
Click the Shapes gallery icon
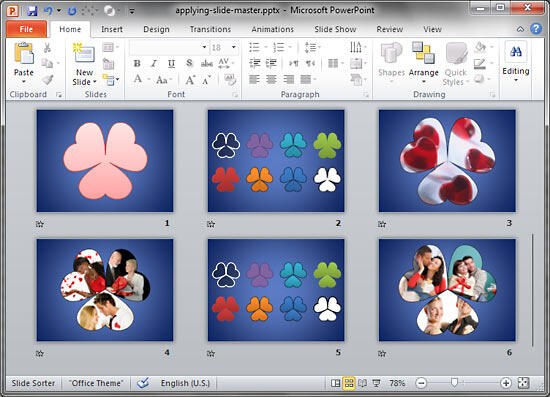(391, 53)
